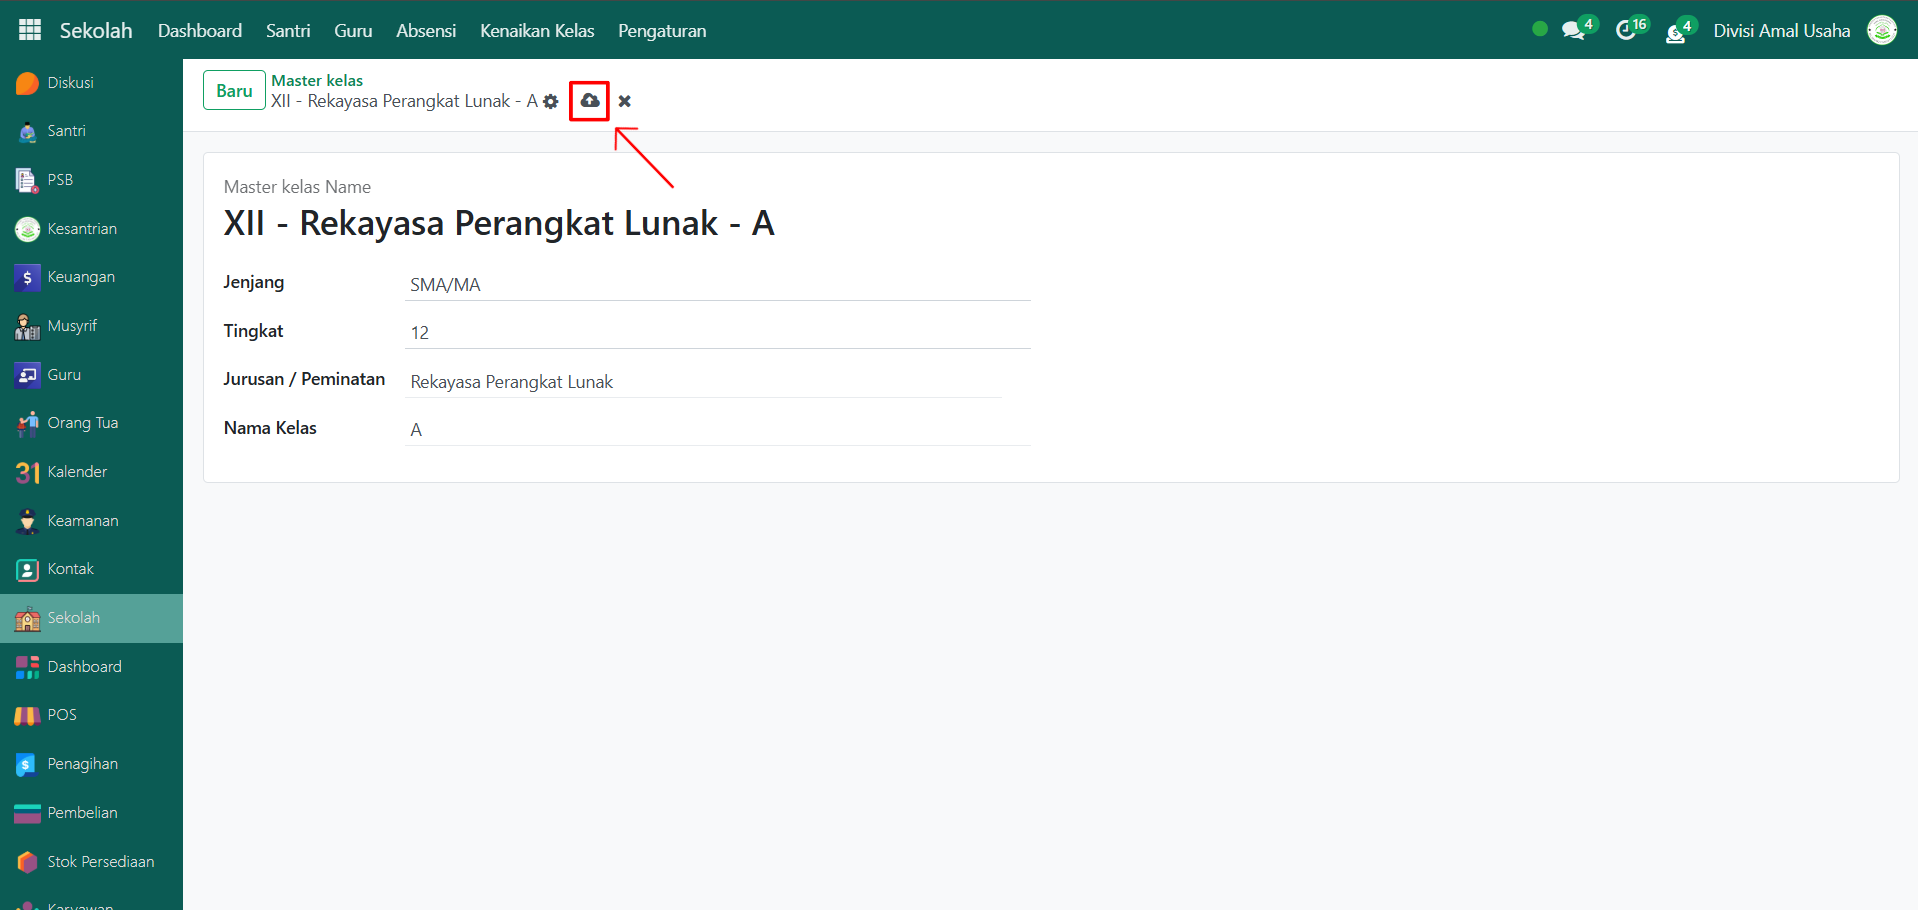Screen dimensions: 1918x910
Task: Open Keuangan app in sidebar
Action: point(80,277)
